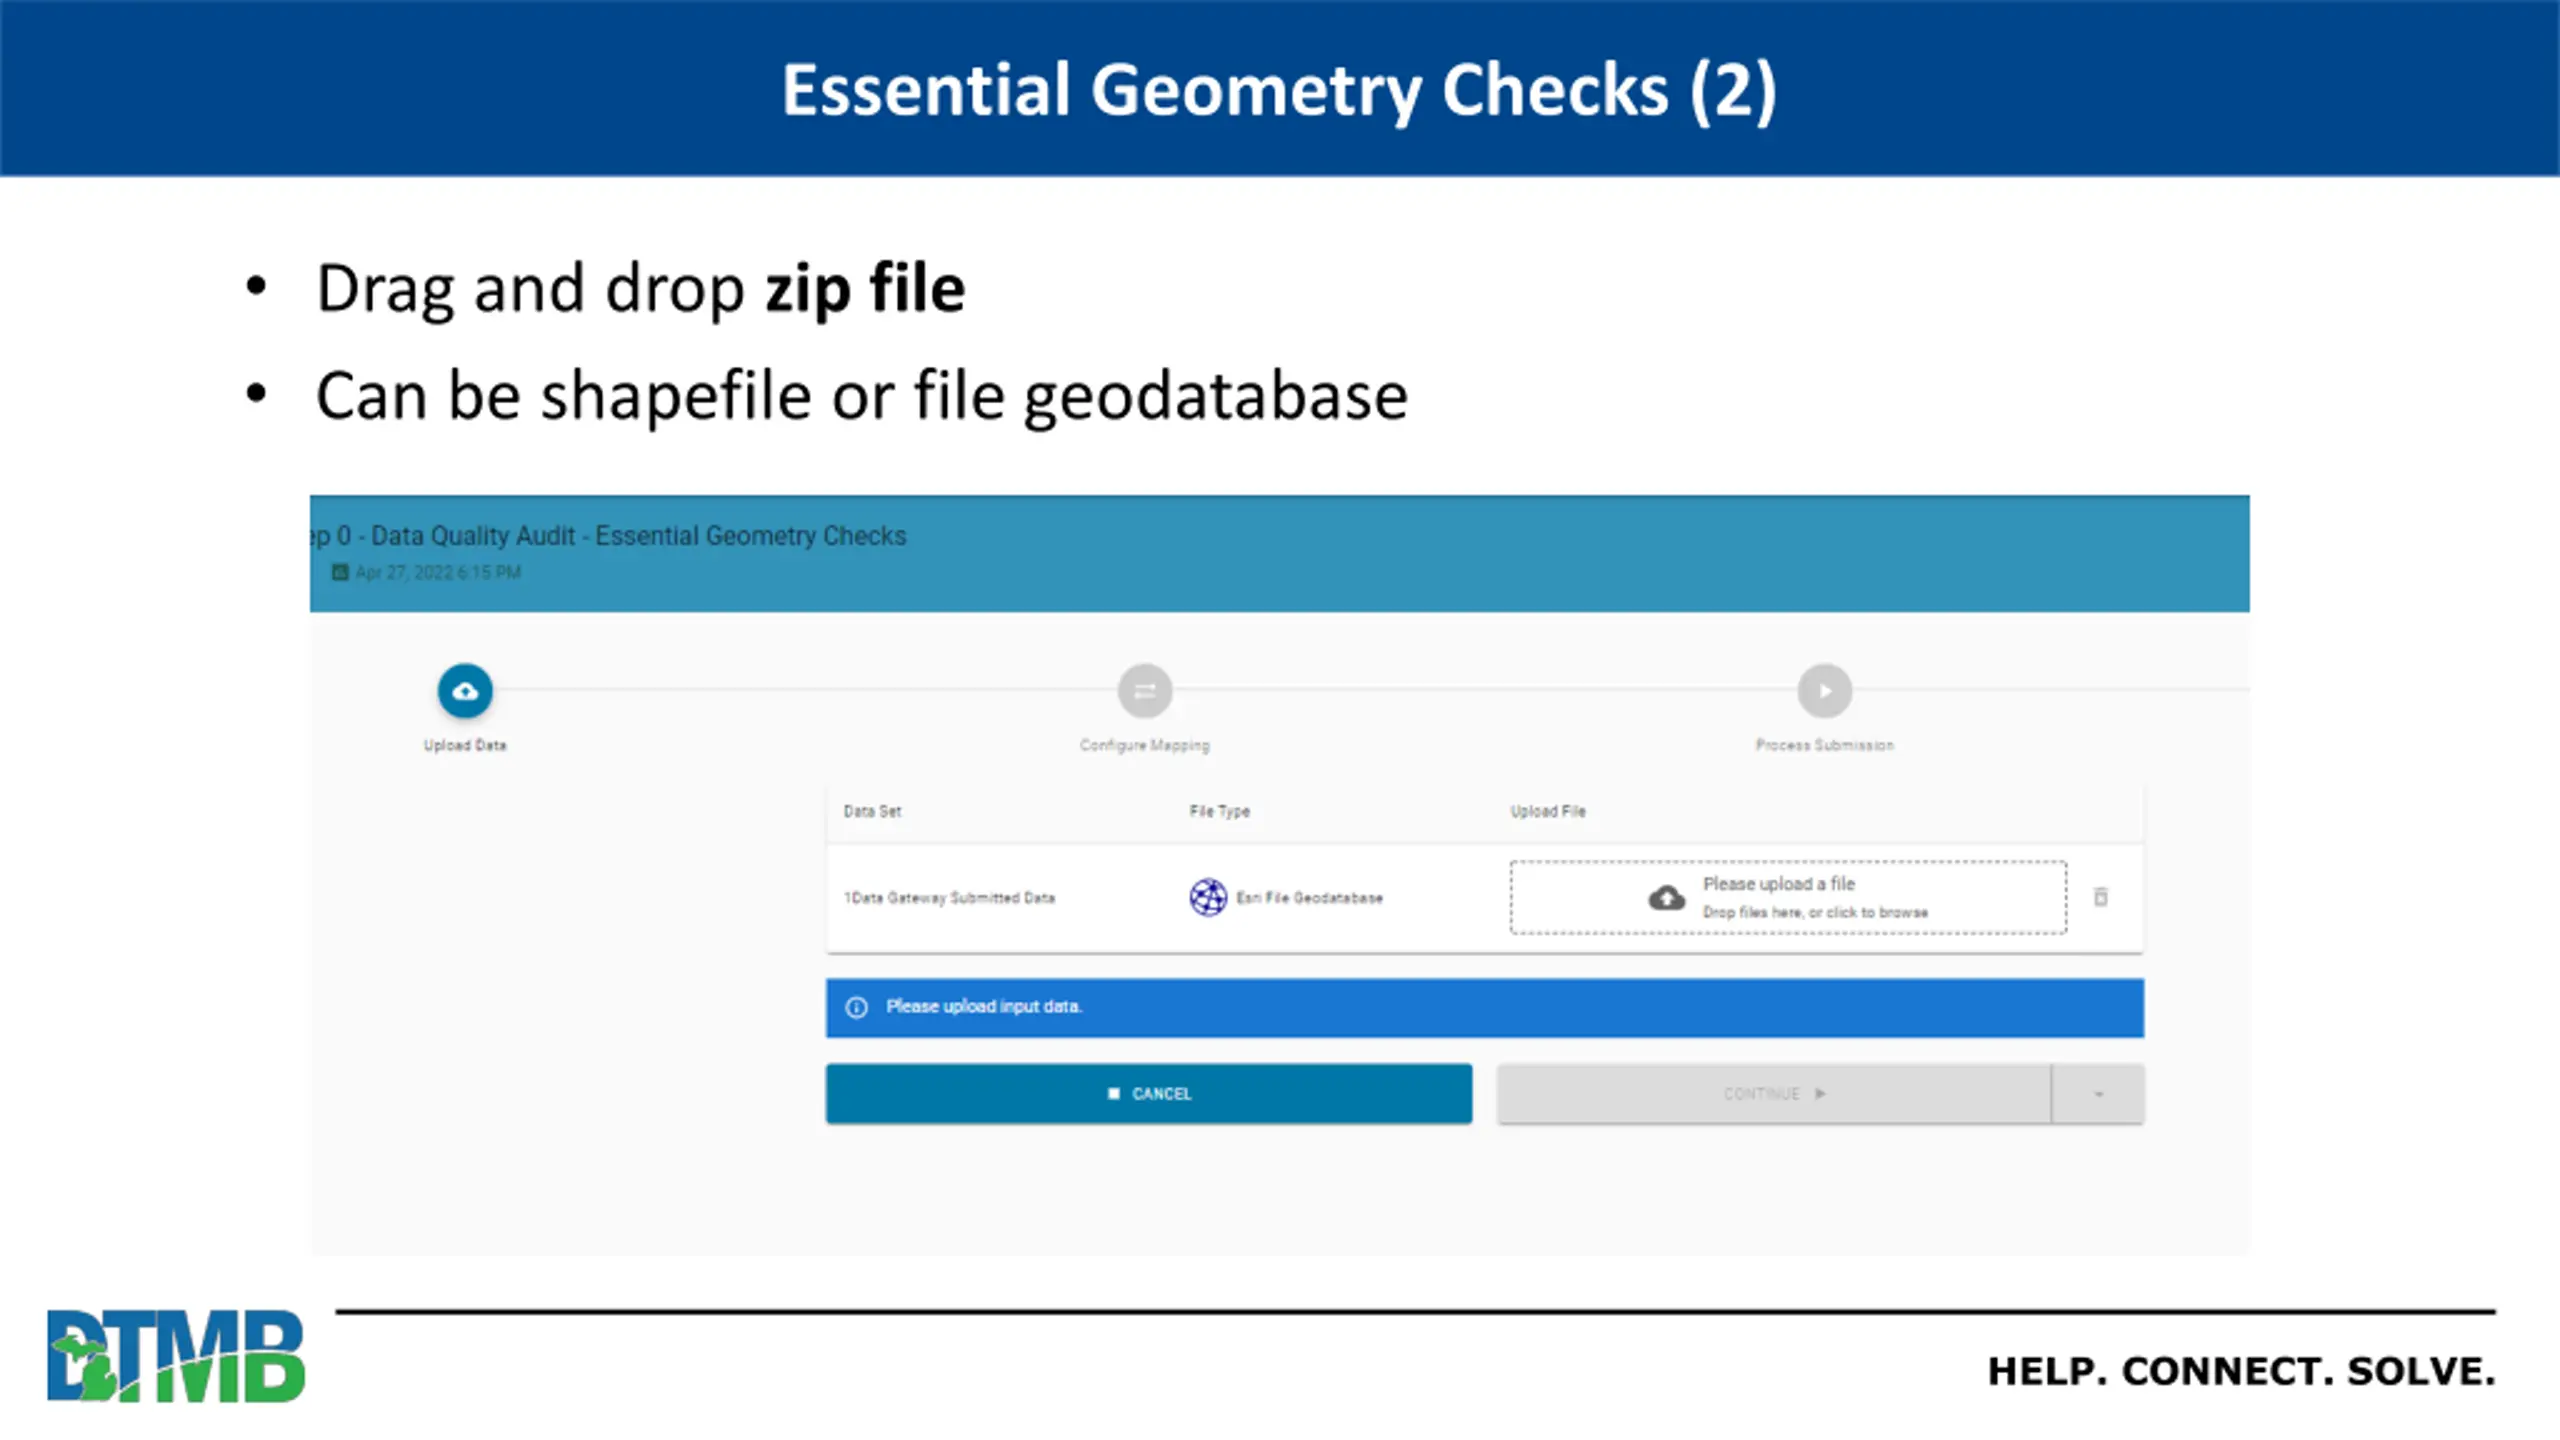
Task: Click the 'Please upload input data.' message
Action: [x=983, y=1007]
